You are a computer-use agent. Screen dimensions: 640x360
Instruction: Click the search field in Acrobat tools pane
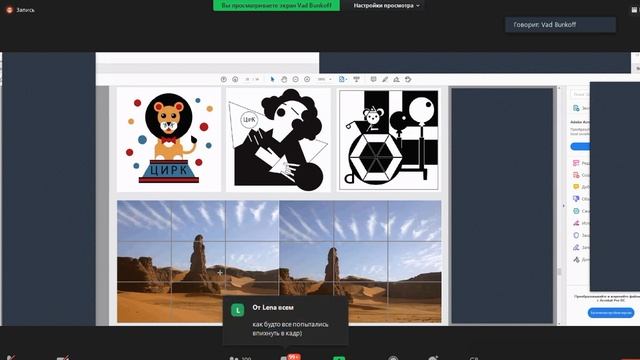click(580, 94)
